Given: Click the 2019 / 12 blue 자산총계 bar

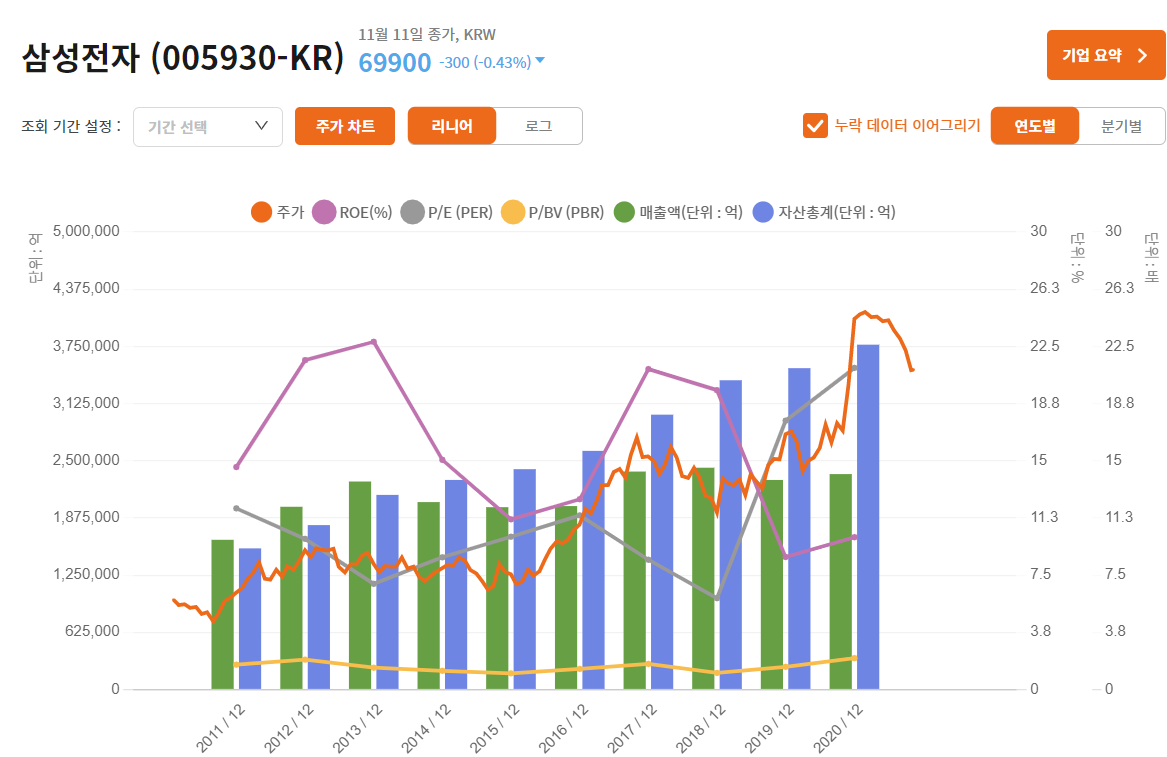Looking at the screenshot, I should (x=799, y=528).
